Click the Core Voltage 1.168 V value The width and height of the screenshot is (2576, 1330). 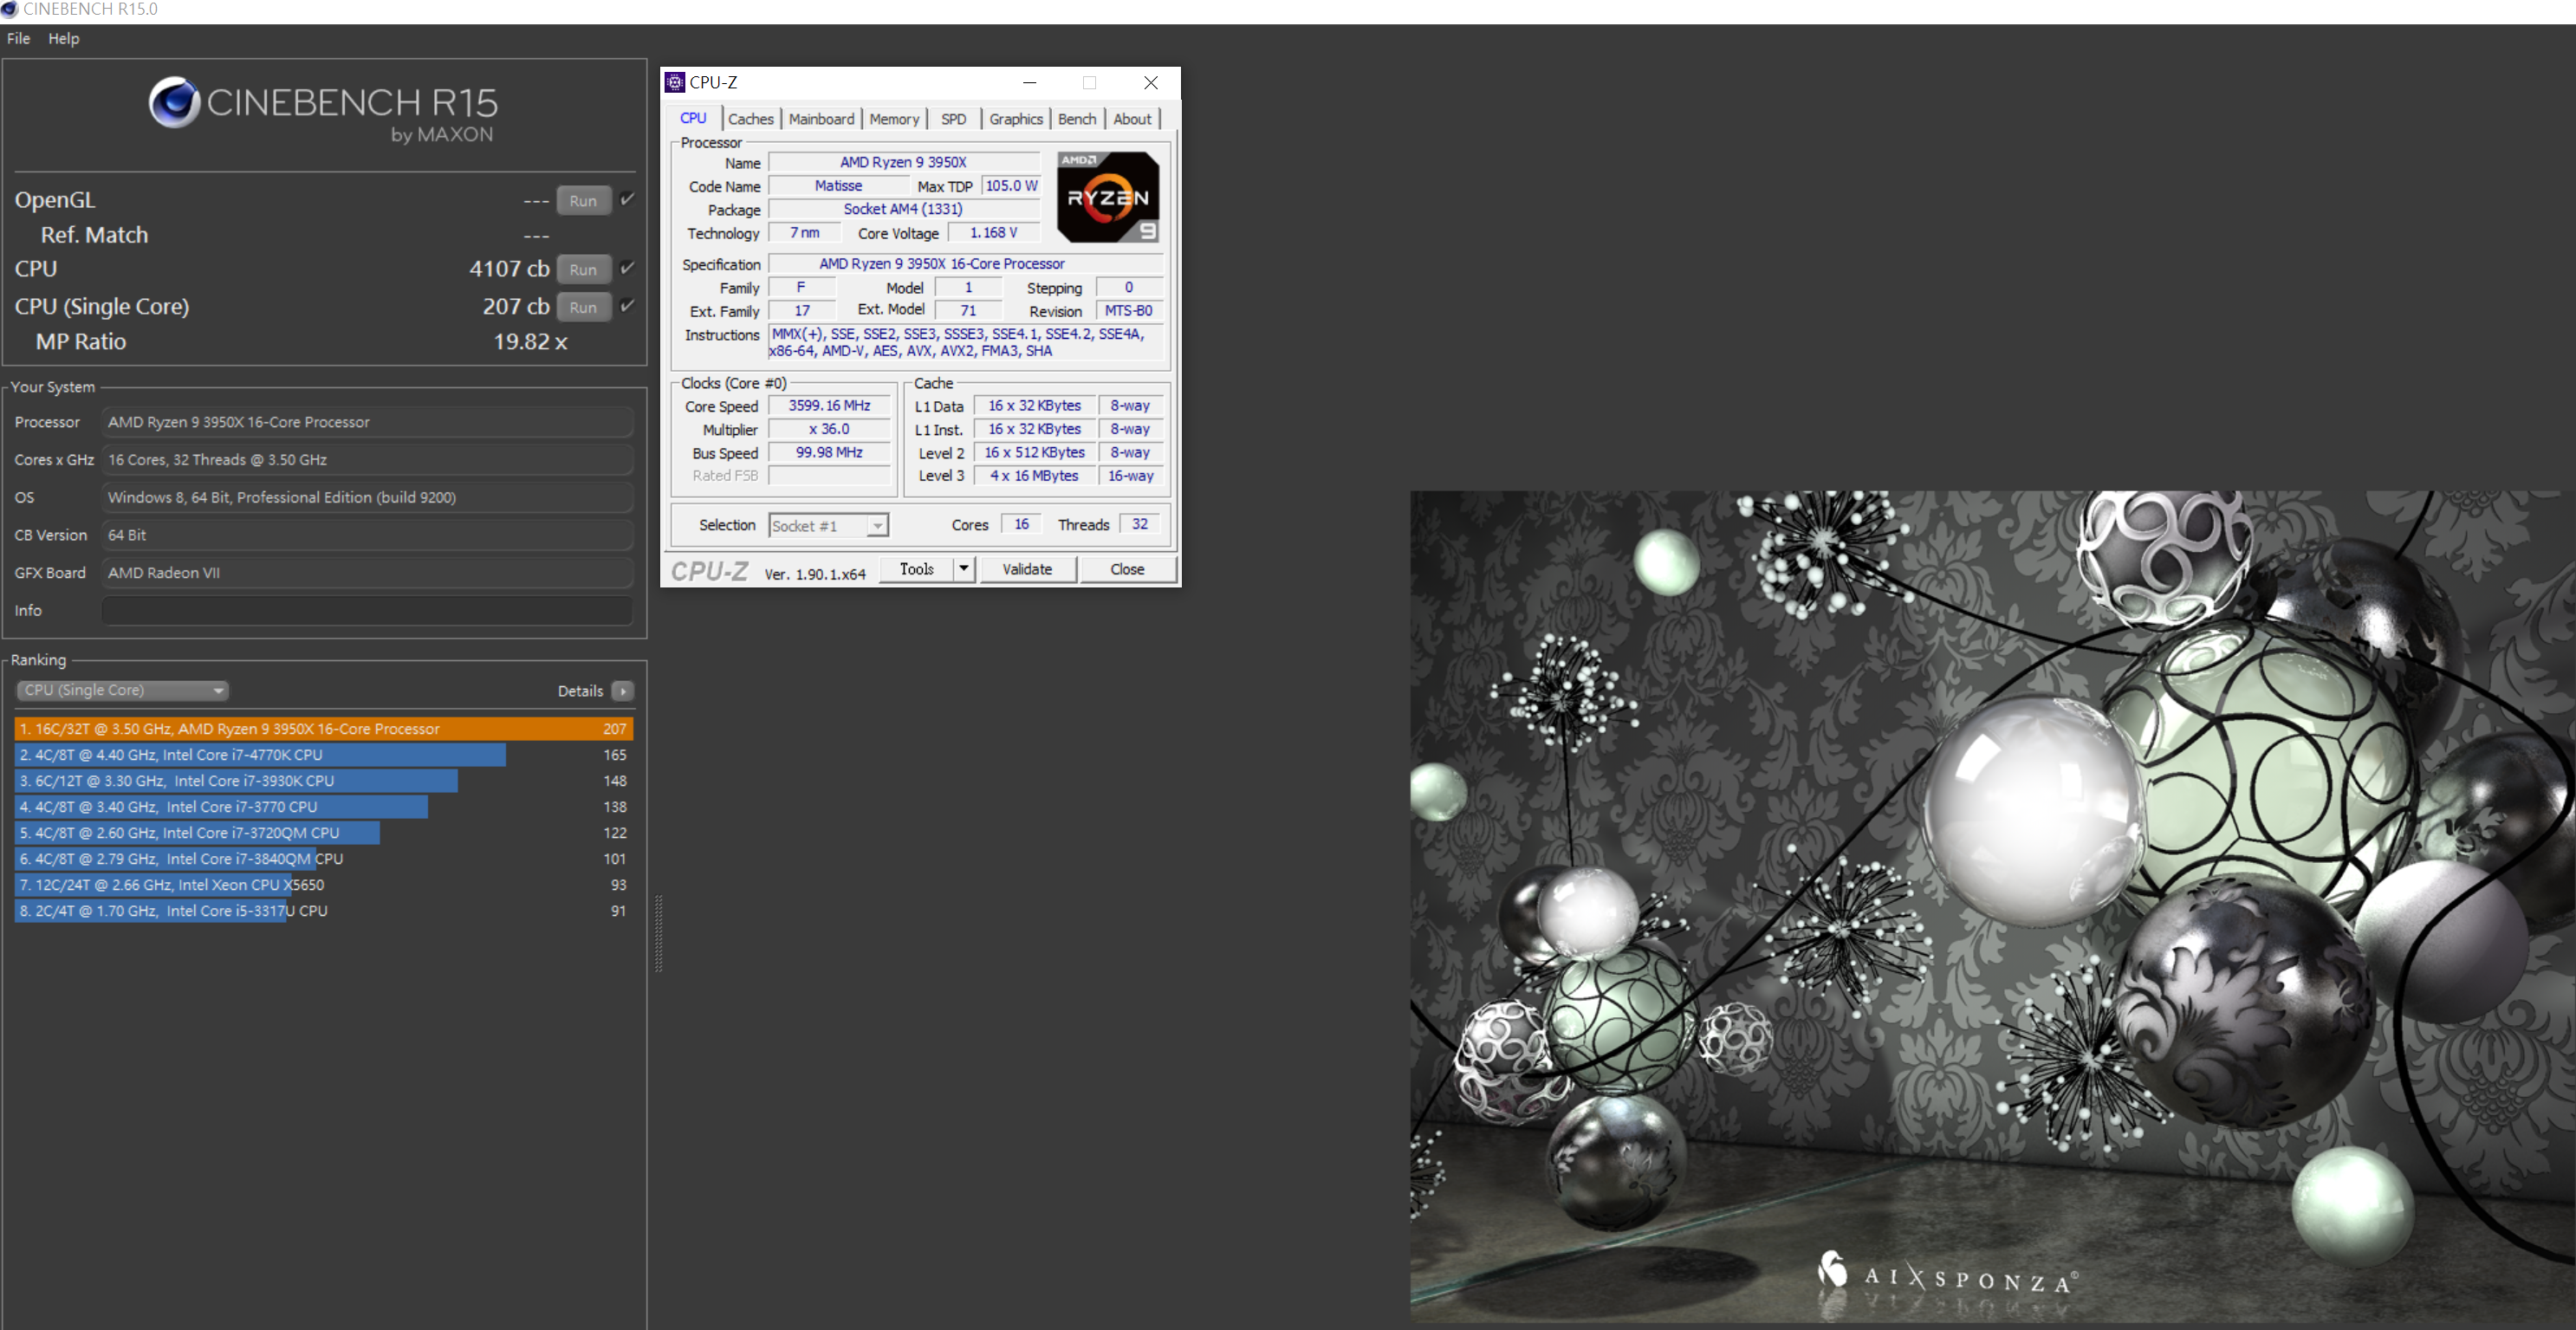tap(993, 233)
